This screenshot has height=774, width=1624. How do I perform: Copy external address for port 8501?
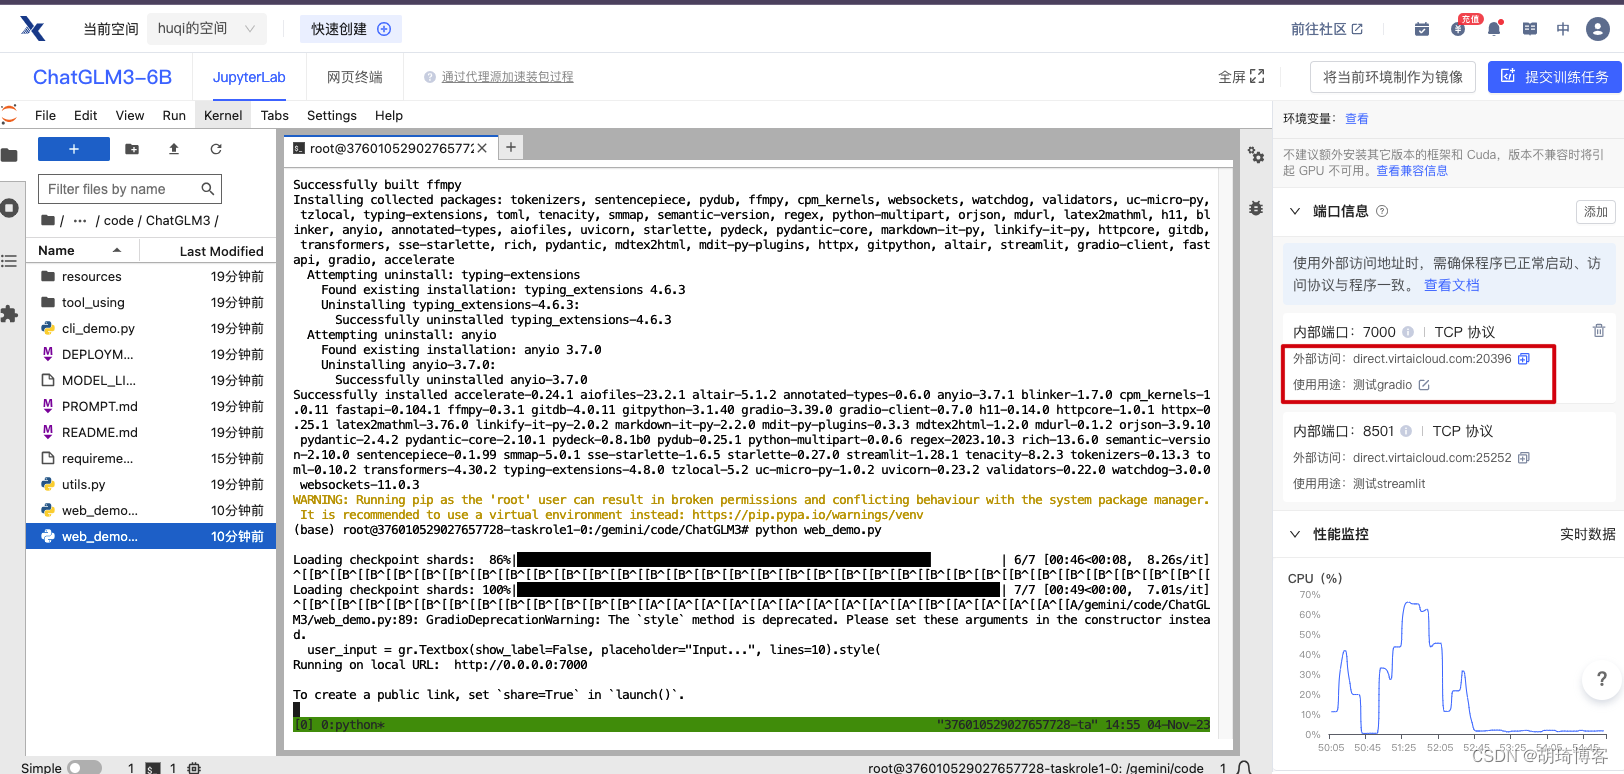(x=1524, y=458)
